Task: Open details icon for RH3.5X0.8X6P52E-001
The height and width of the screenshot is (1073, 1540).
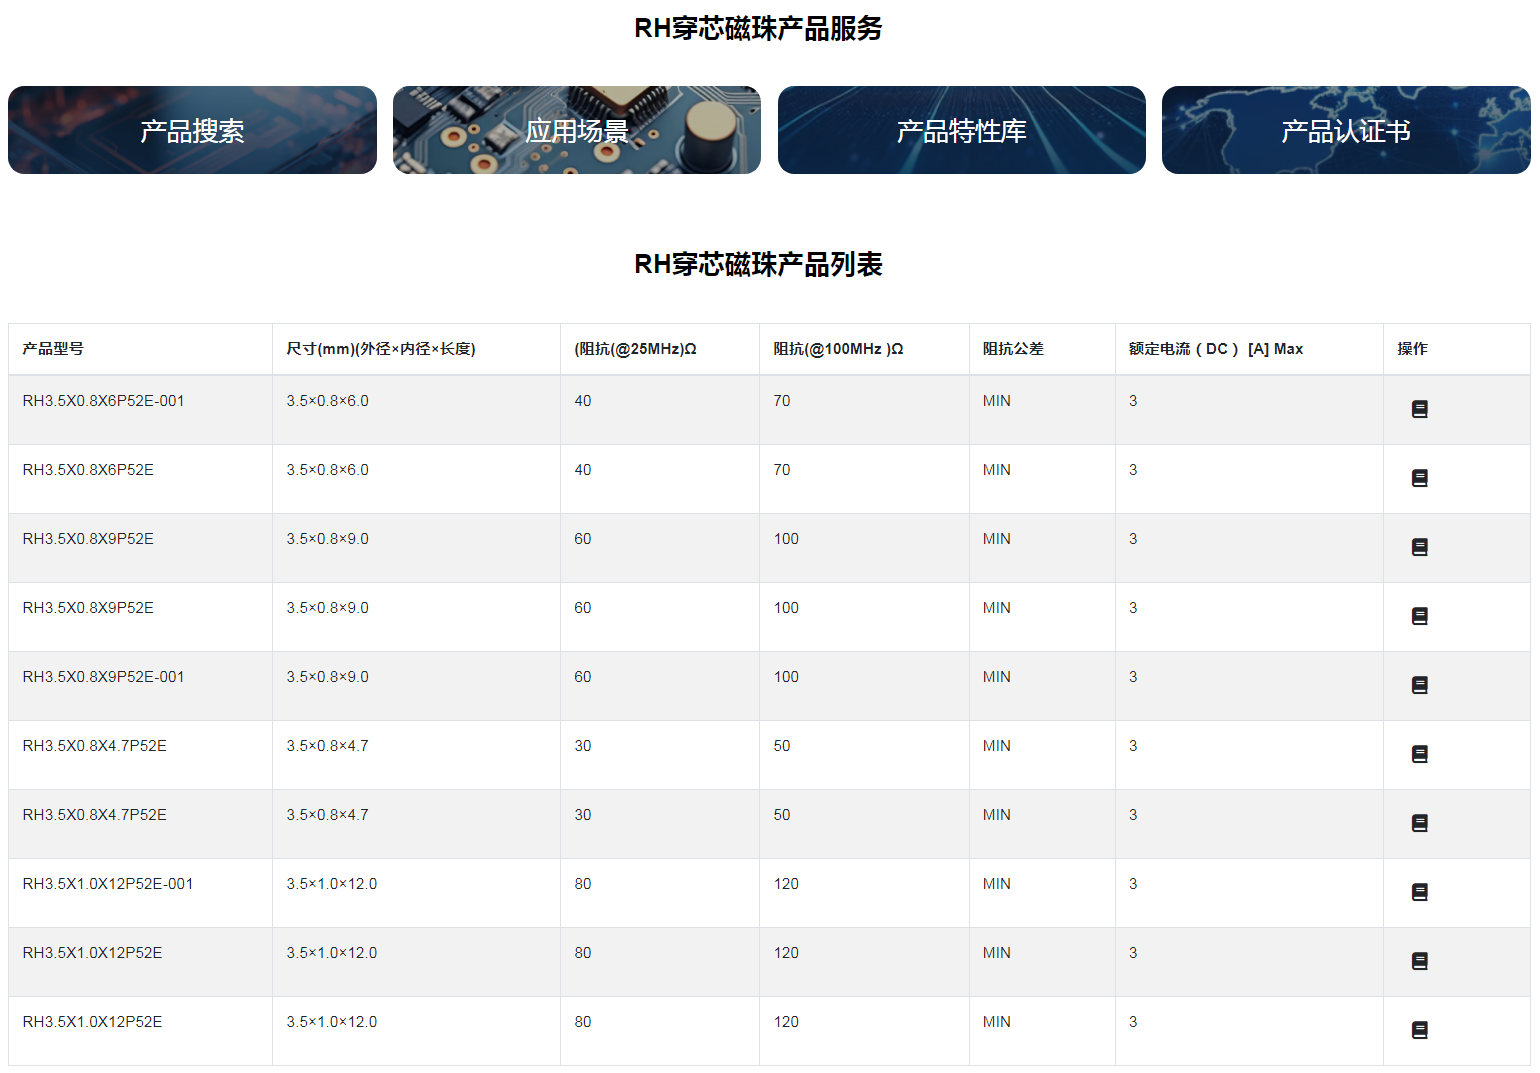Action: pyautogui.click(x=1420, y=409)
